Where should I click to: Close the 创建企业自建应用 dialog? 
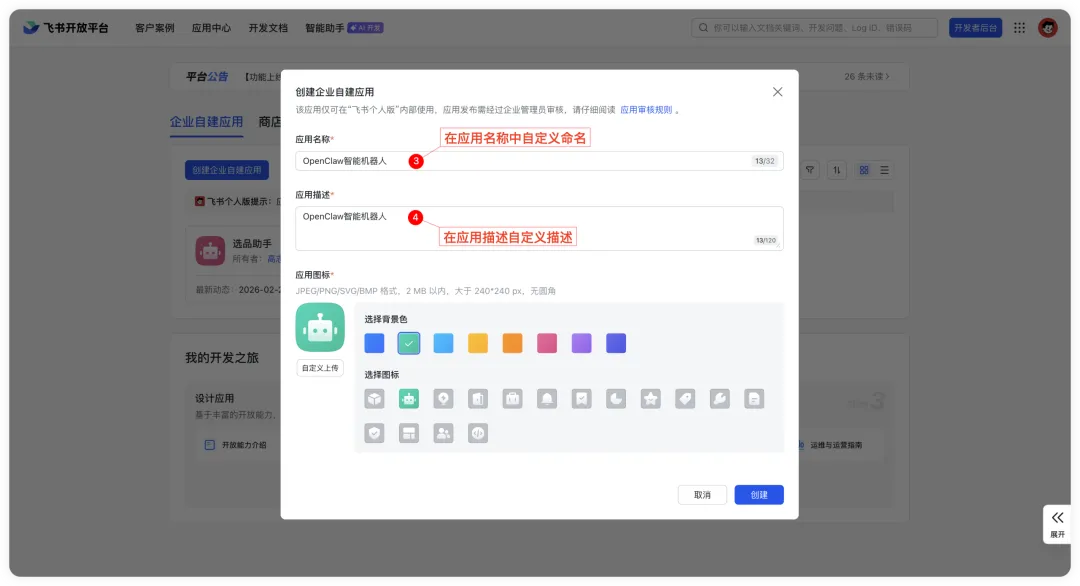(x=778, y=92)
